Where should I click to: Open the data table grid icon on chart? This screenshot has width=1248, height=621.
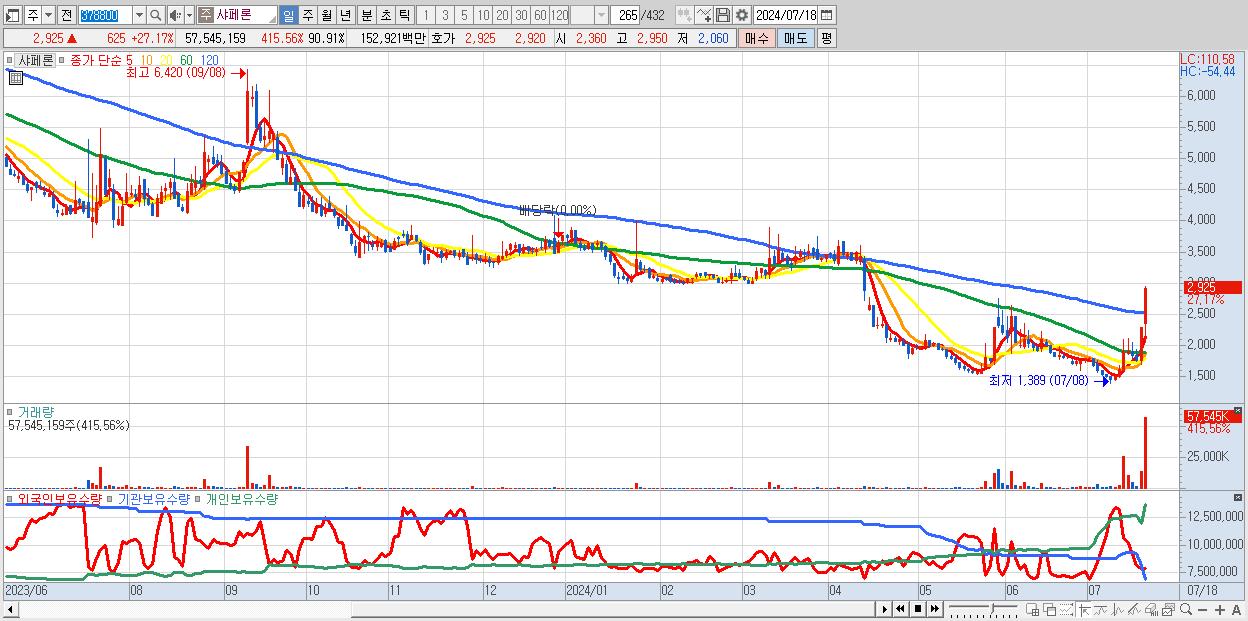(15, 76)
